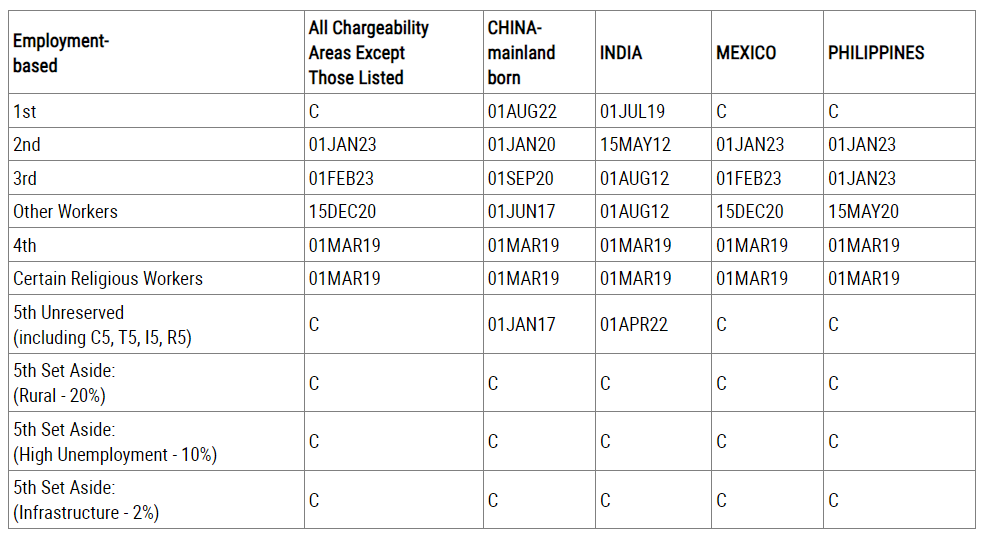The image size is (986, 540).
Task: Select the INDIA column header
Action: point(621,53)
